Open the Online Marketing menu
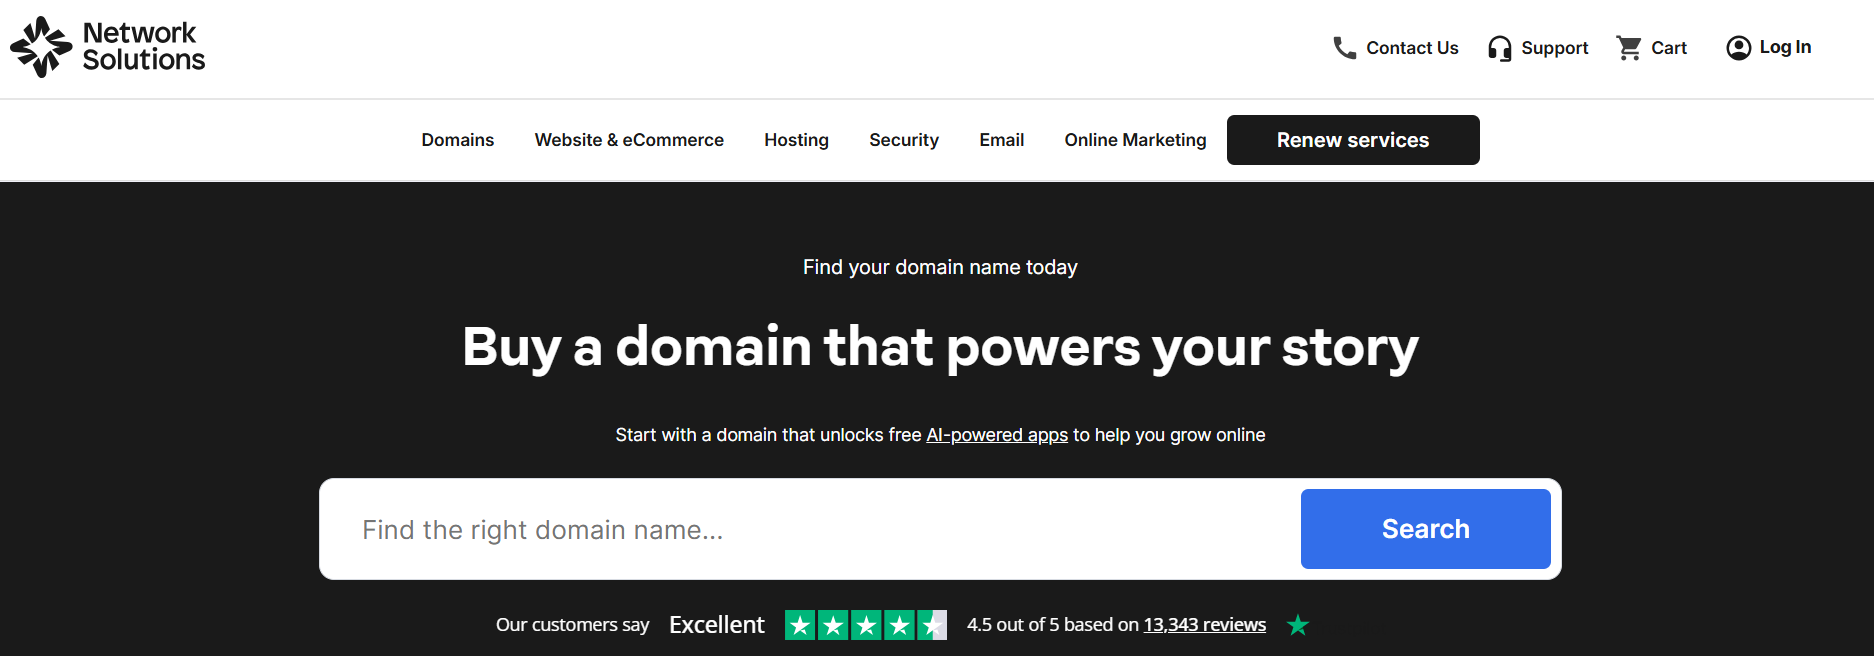 1135,140
